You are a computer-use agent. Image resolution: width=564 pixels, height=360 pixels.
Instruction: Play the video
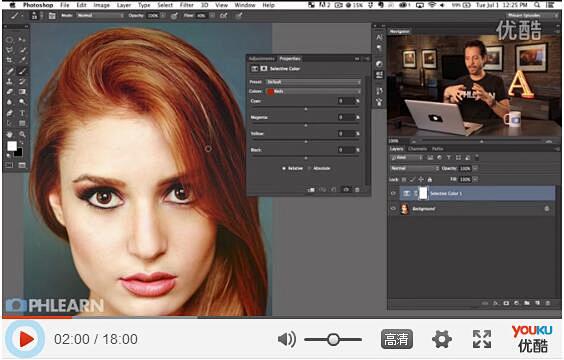coord(25,339)
